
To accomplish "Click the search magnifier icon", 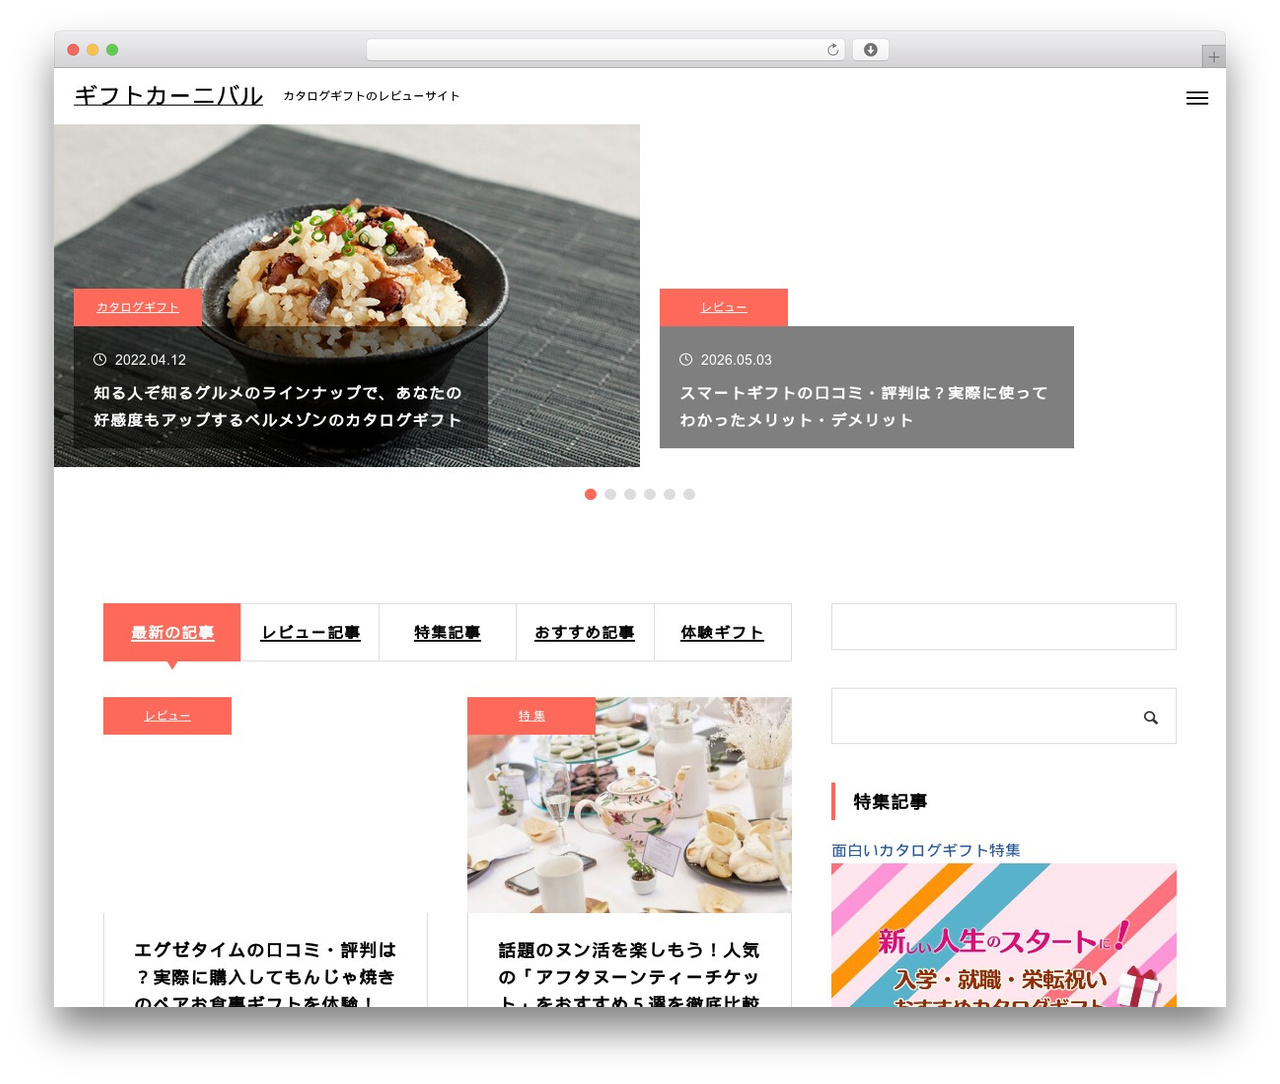I will (1151, 717).
